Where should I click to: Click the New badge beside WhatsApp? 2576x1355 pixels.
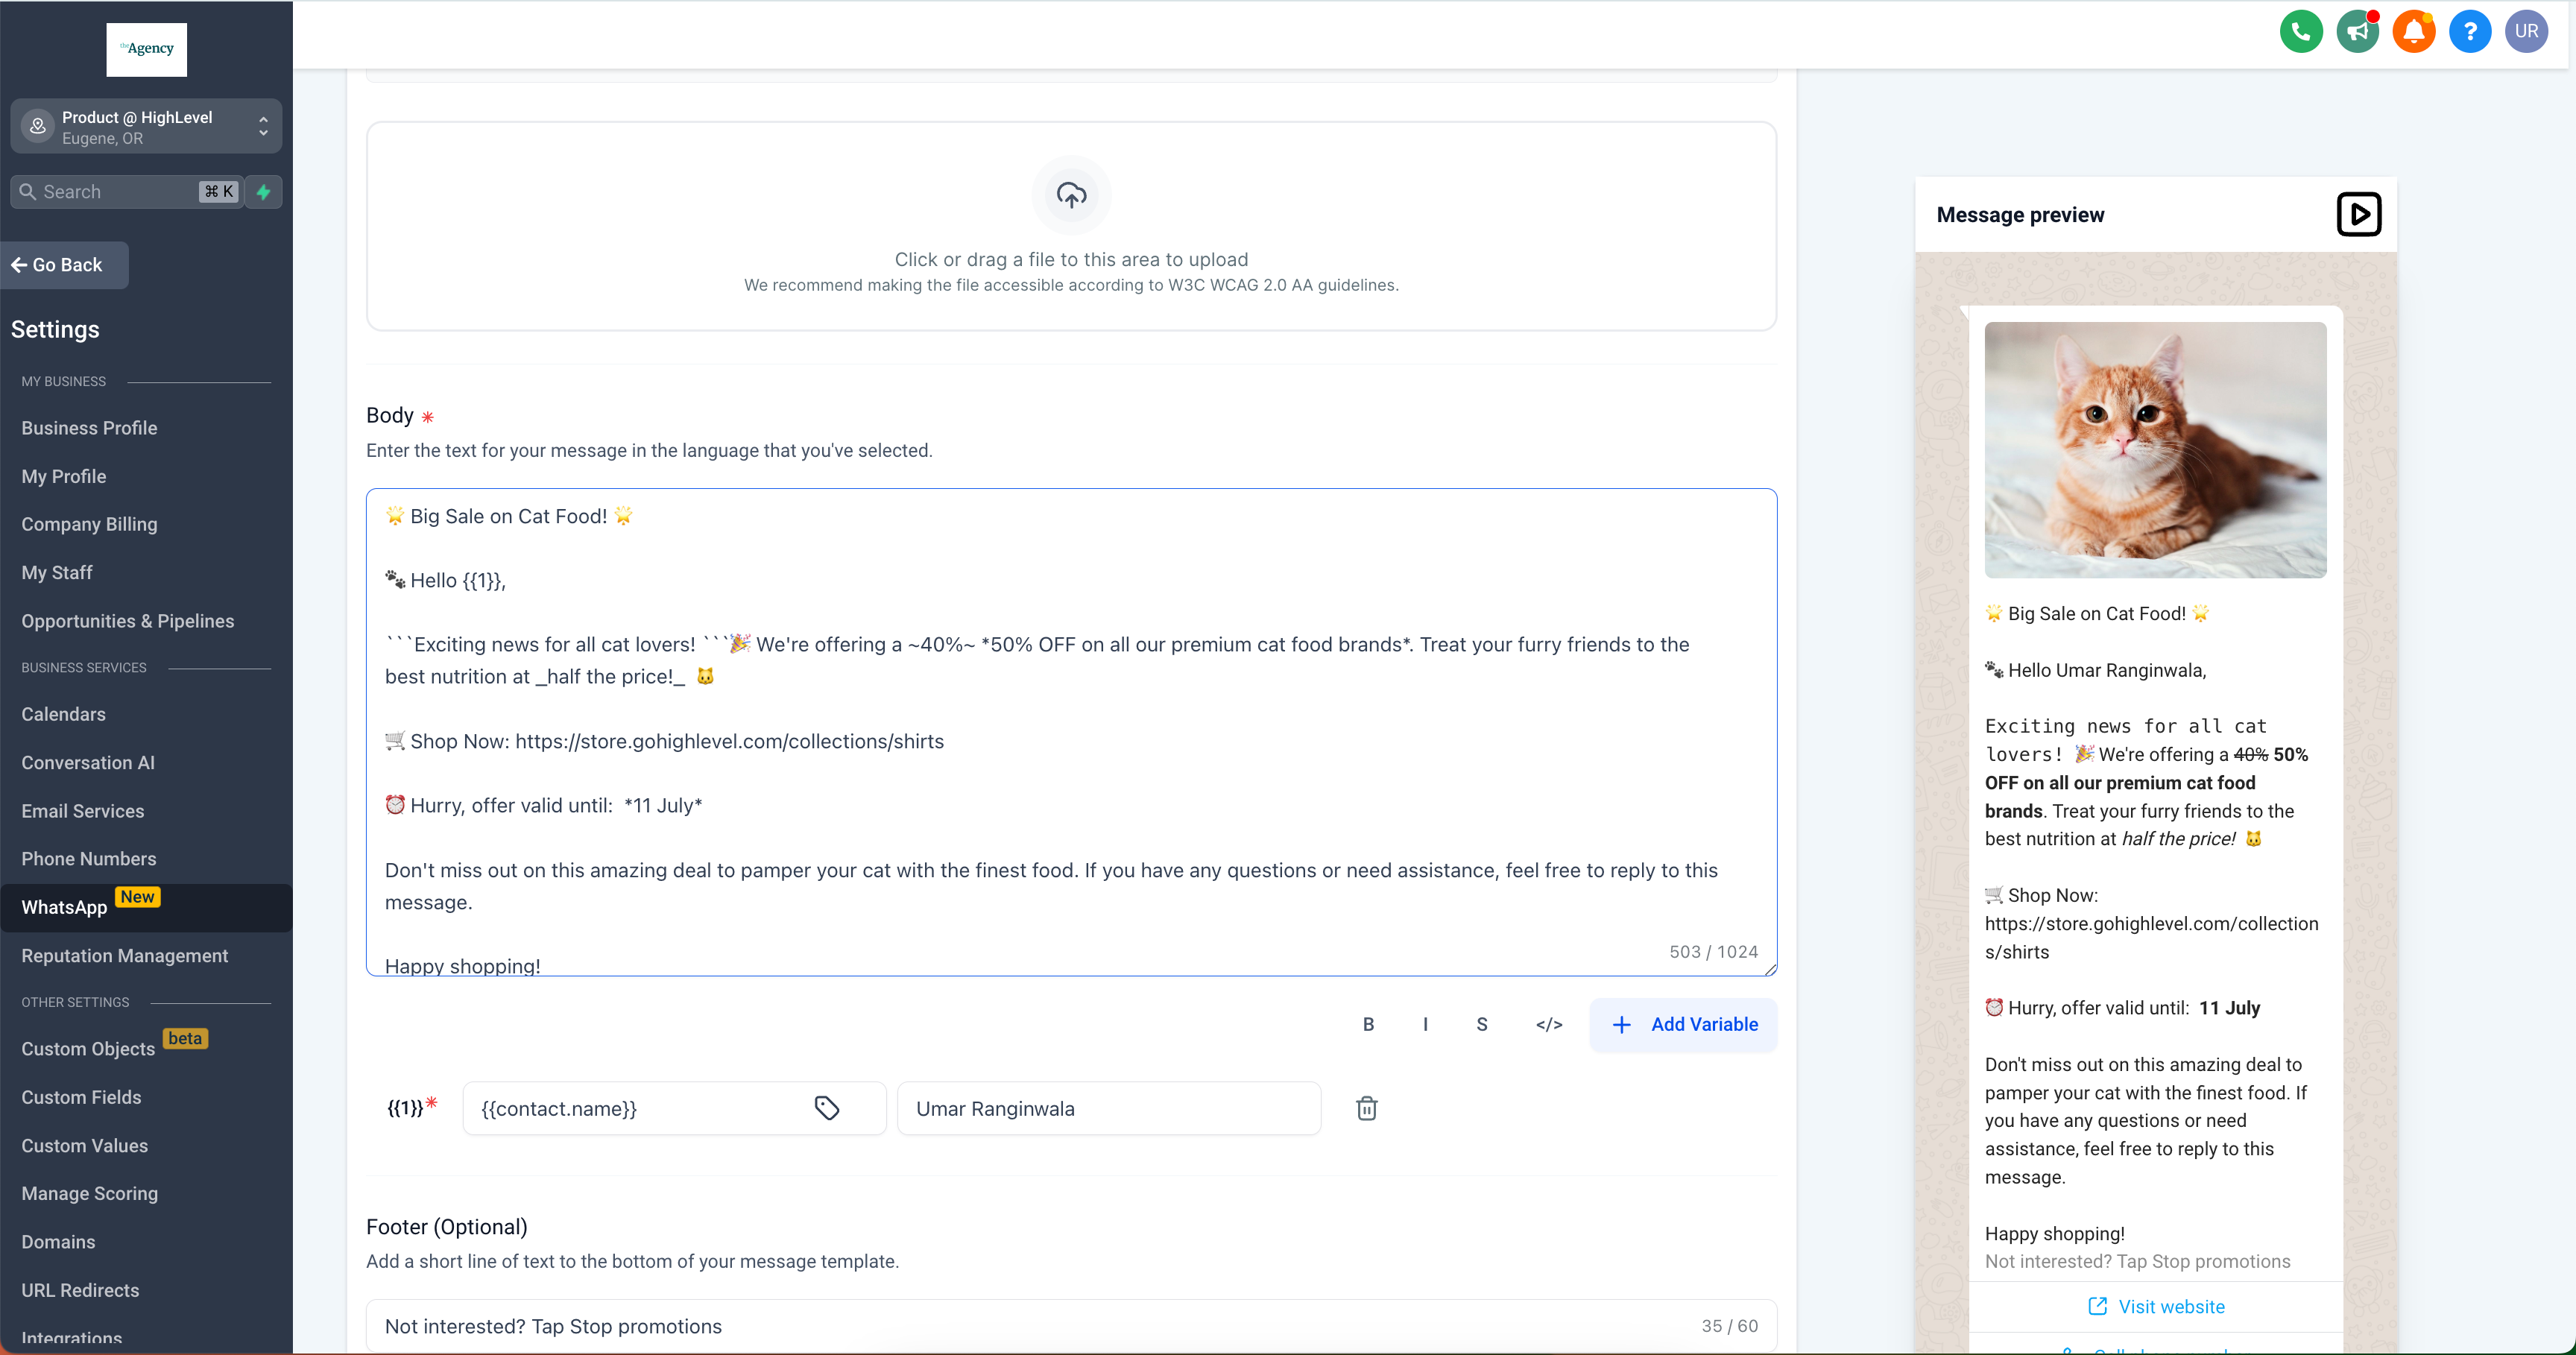tap(137, 897)
